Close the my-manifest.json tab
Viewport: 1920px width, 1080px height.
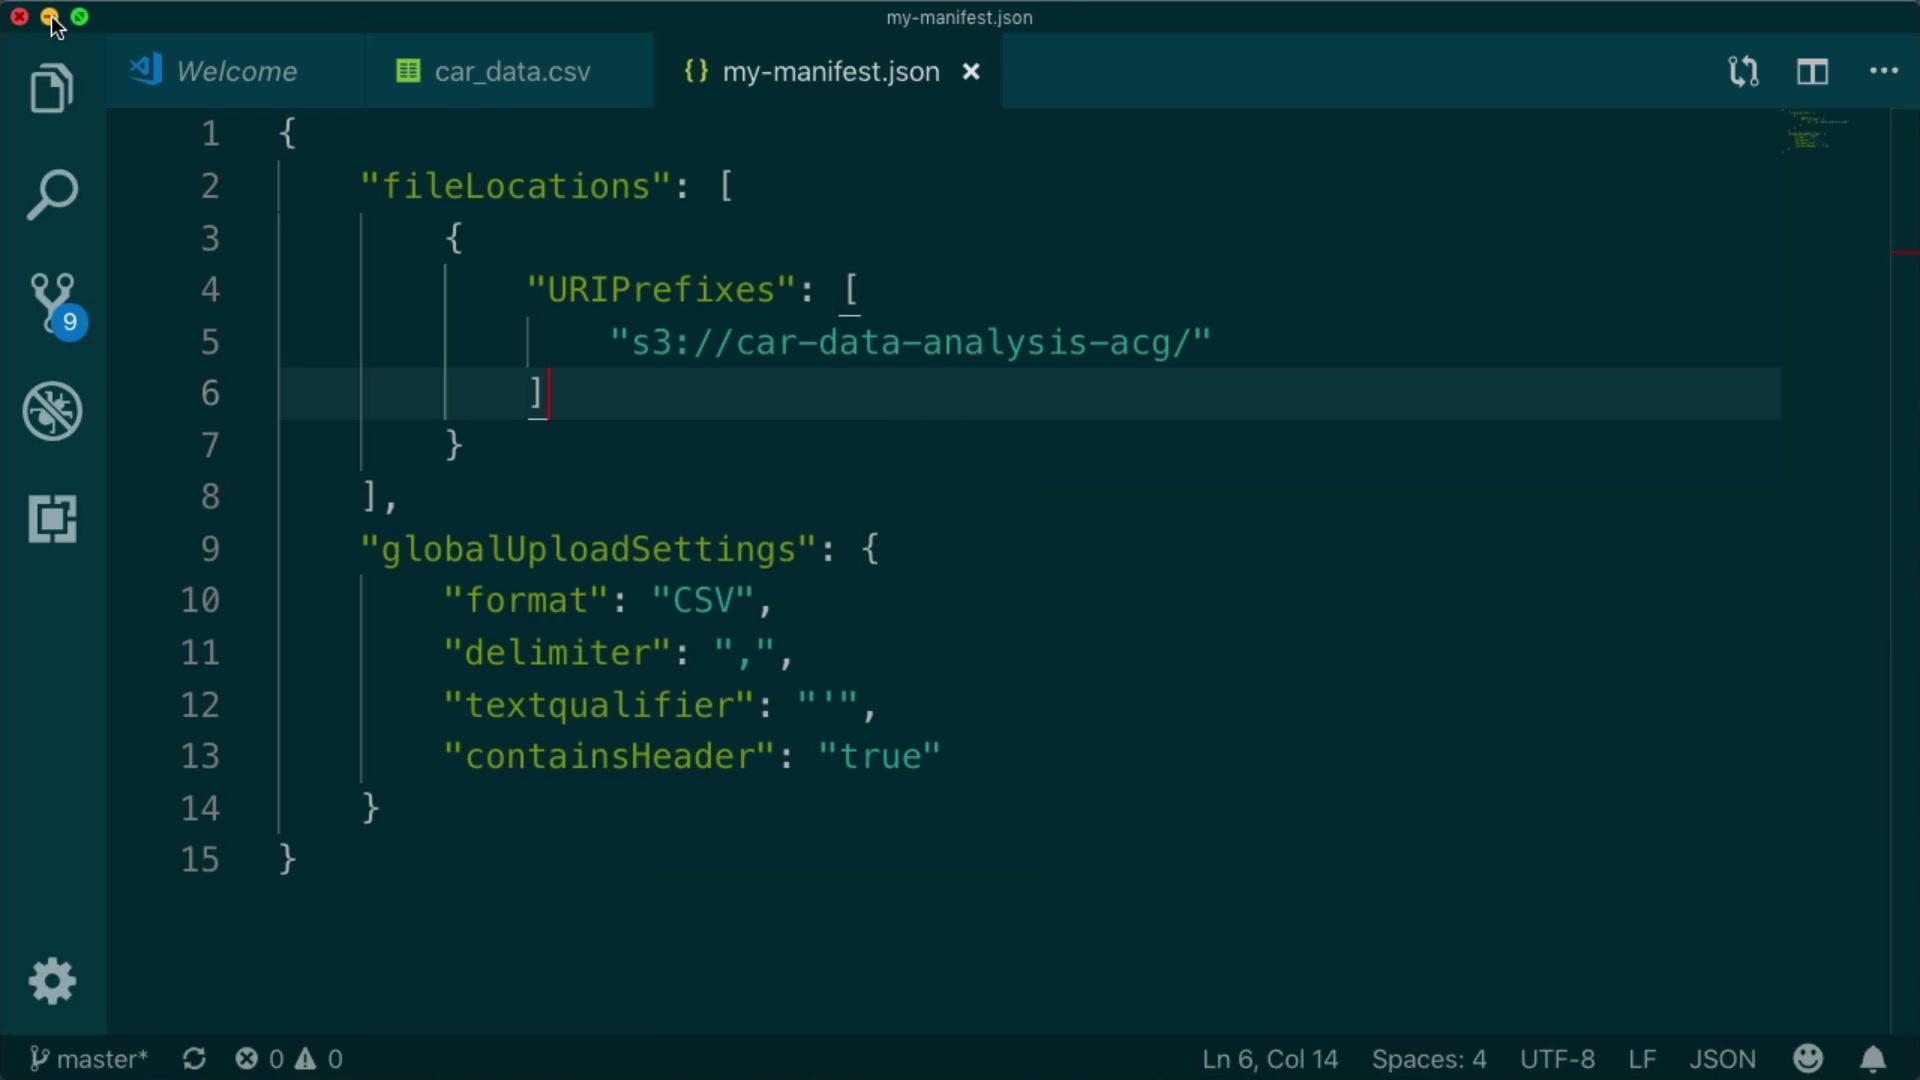point(970,72)
